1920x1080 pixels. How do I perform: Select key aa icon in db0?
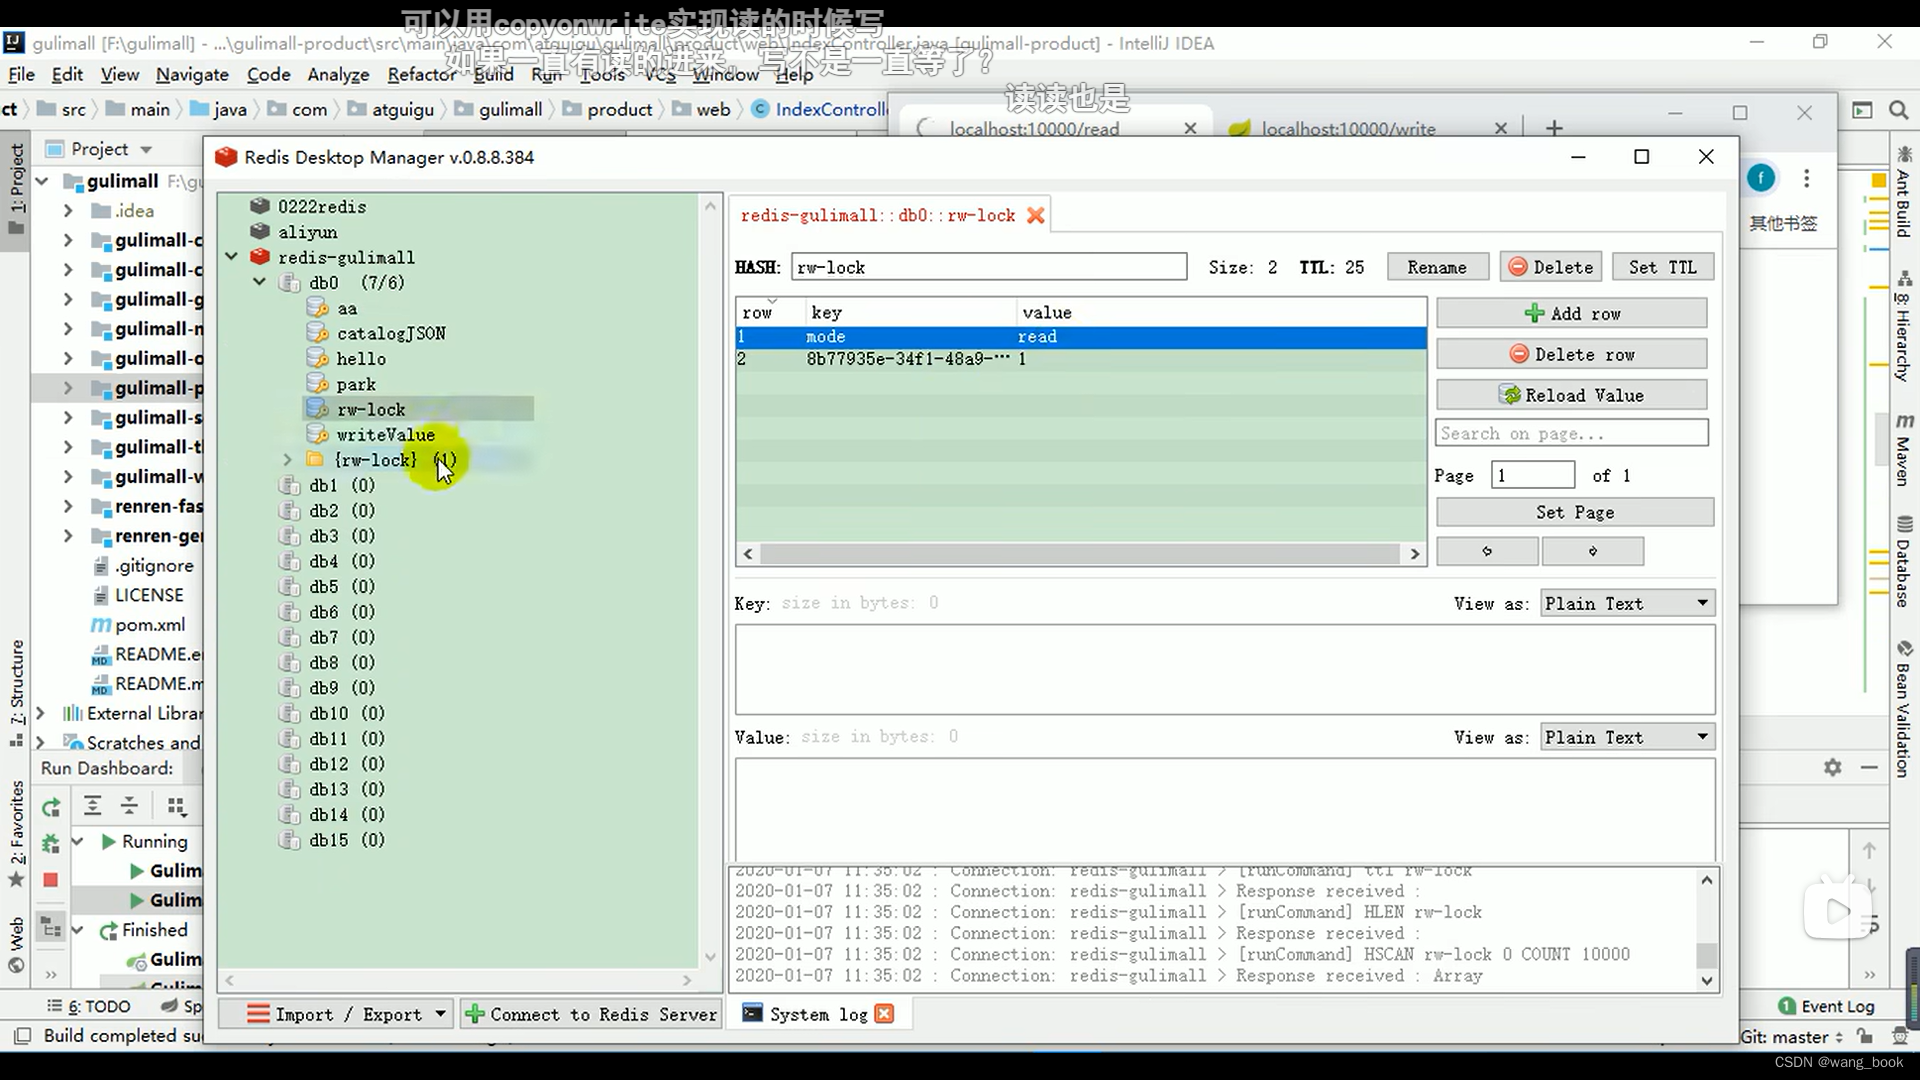point(317,308)
